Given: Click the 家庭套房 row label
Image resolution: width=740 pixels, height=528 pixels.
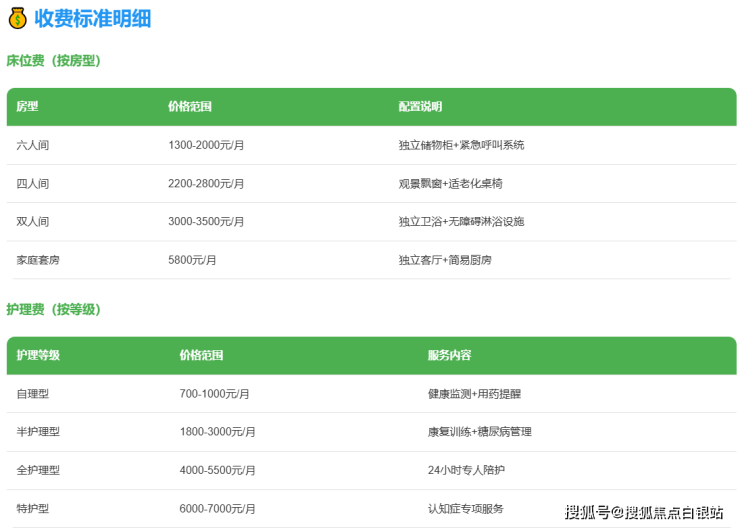Looking at the screenshot, I should [38, 260].
